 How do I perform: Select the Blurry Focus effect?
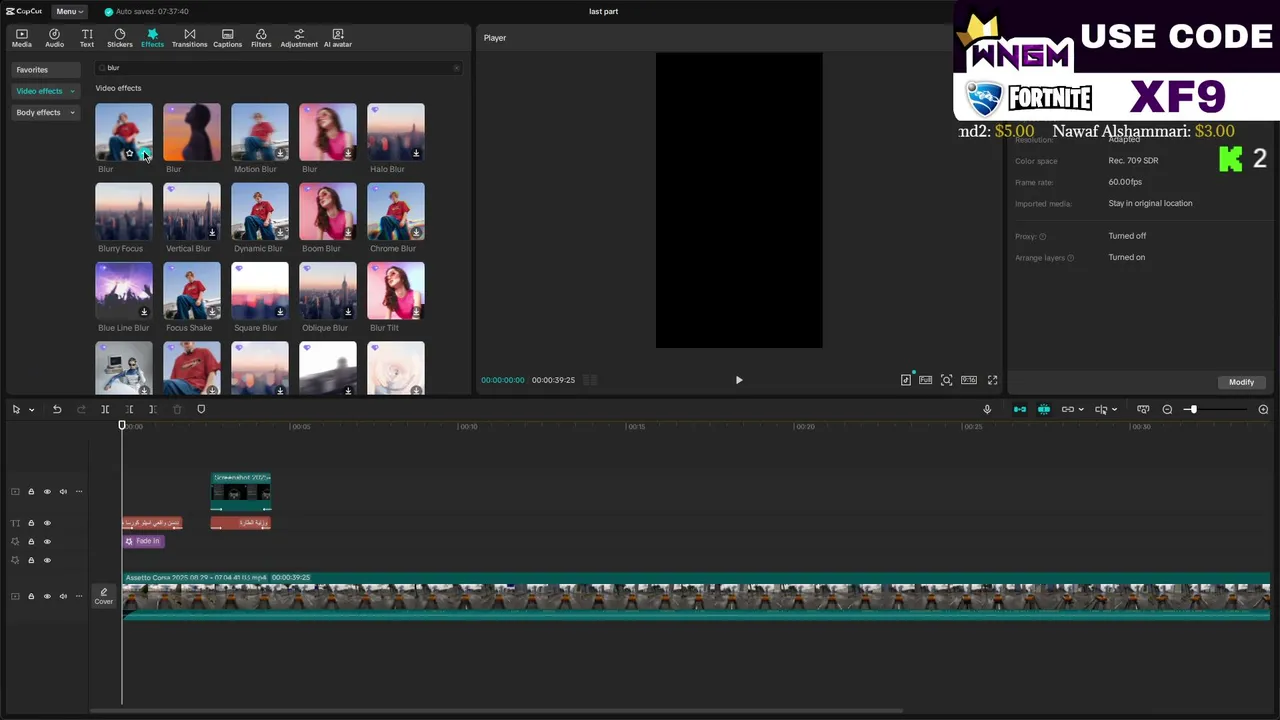124,211
